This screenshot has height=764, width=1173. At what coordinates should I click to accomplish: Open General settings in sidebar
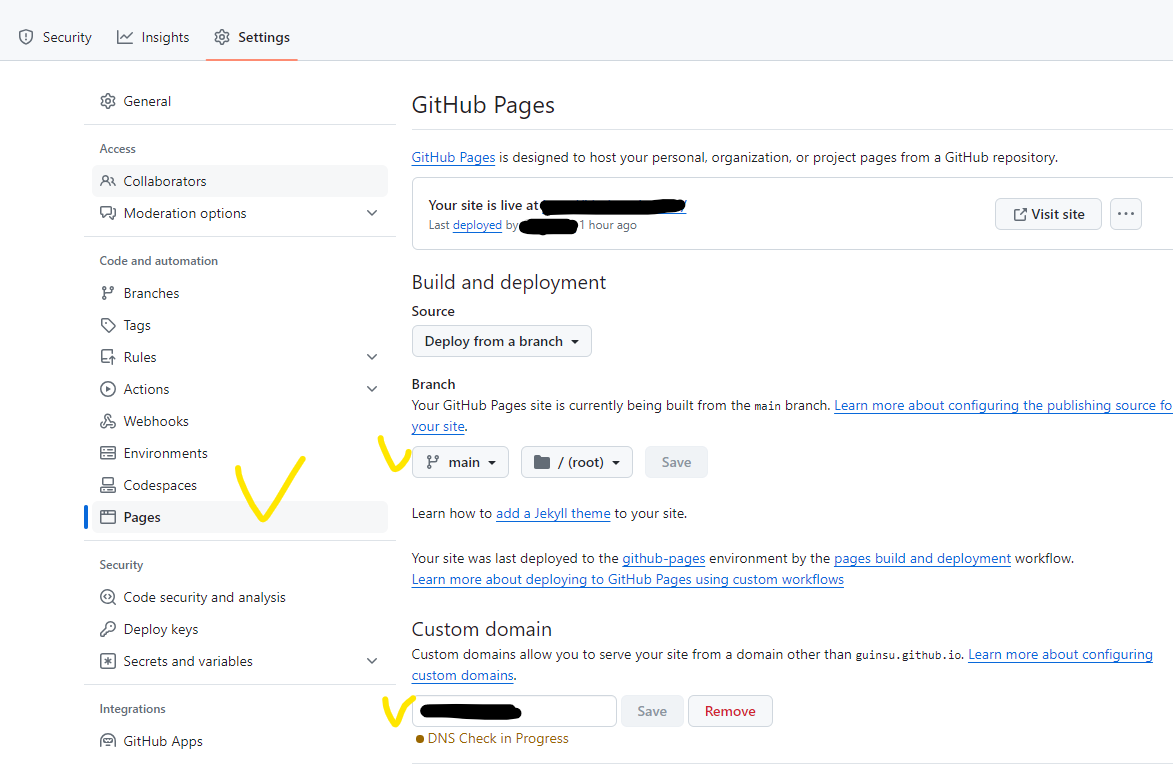pyautogui.click(x=239, y=101)
